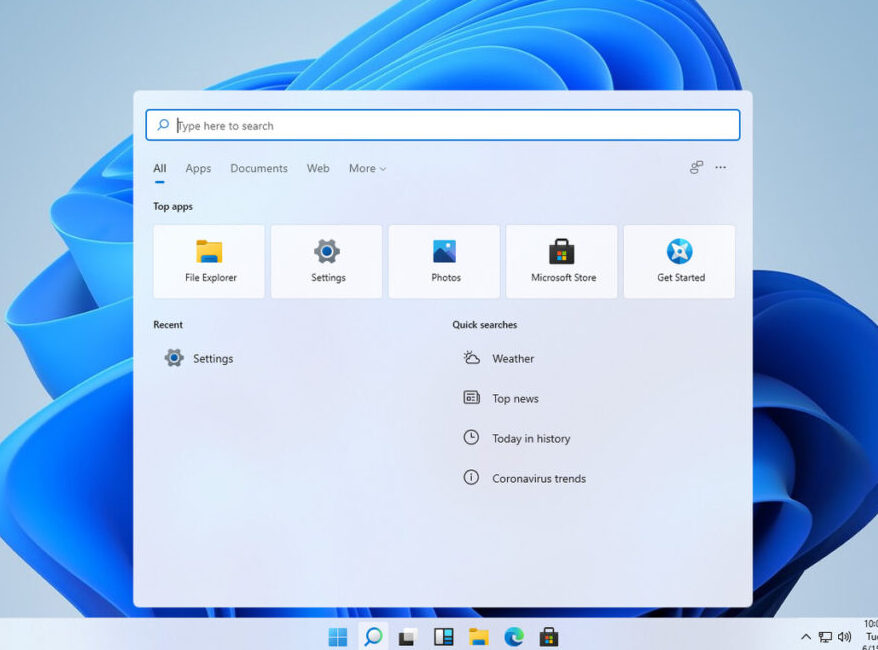
Task: Open Microsoft Store tile in Top apps
Action: [x=562, y=261]
